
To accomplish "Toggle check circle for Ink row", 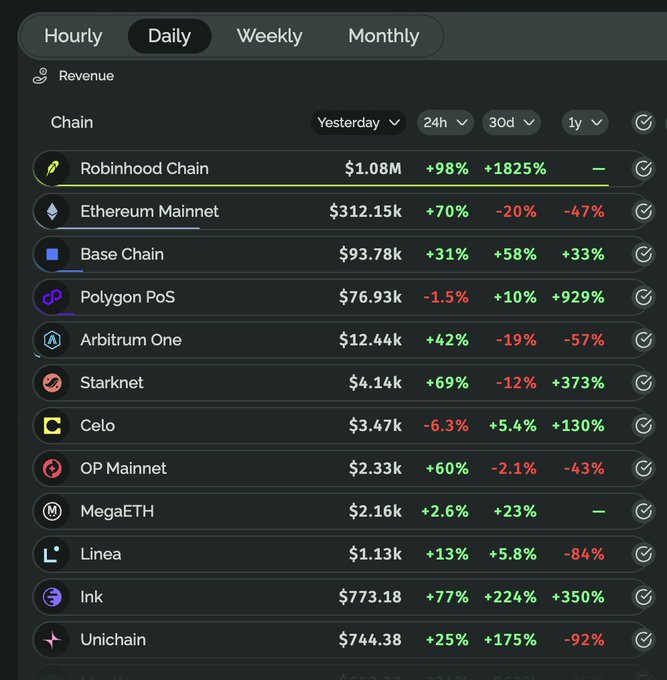I will coord(643,597).
